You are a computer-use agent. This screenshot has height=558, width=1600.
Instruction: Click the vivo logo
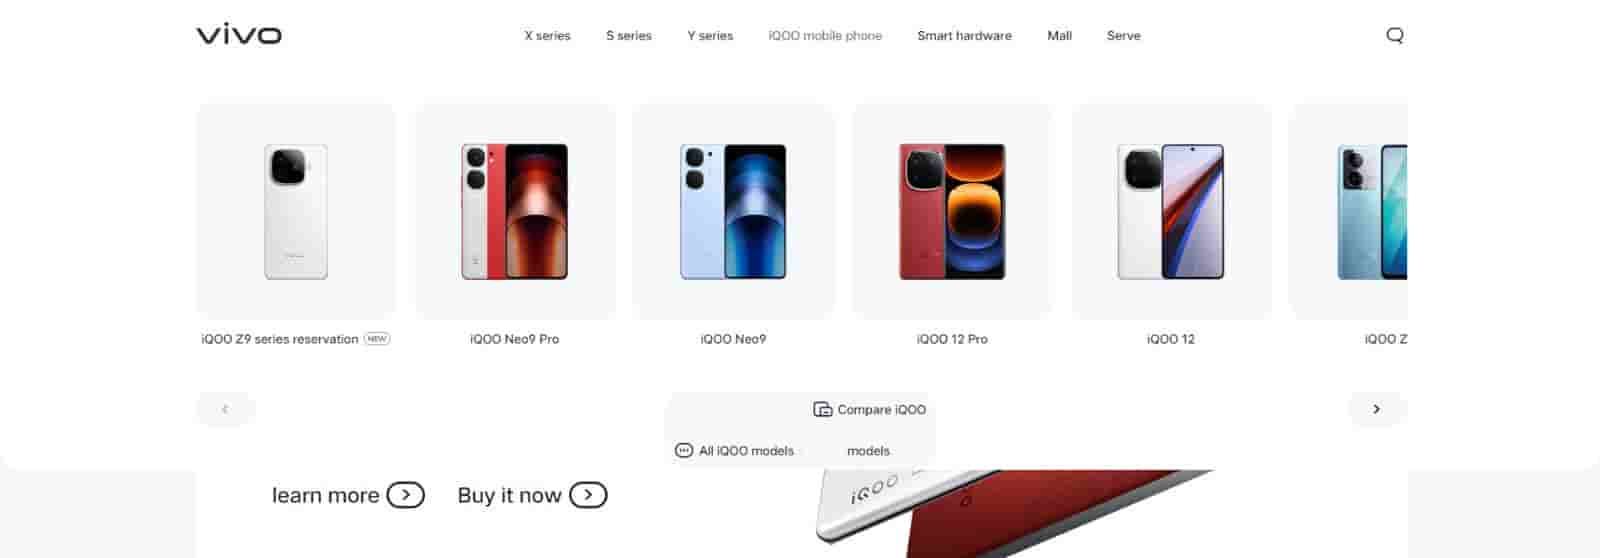[x=239, y=35]
